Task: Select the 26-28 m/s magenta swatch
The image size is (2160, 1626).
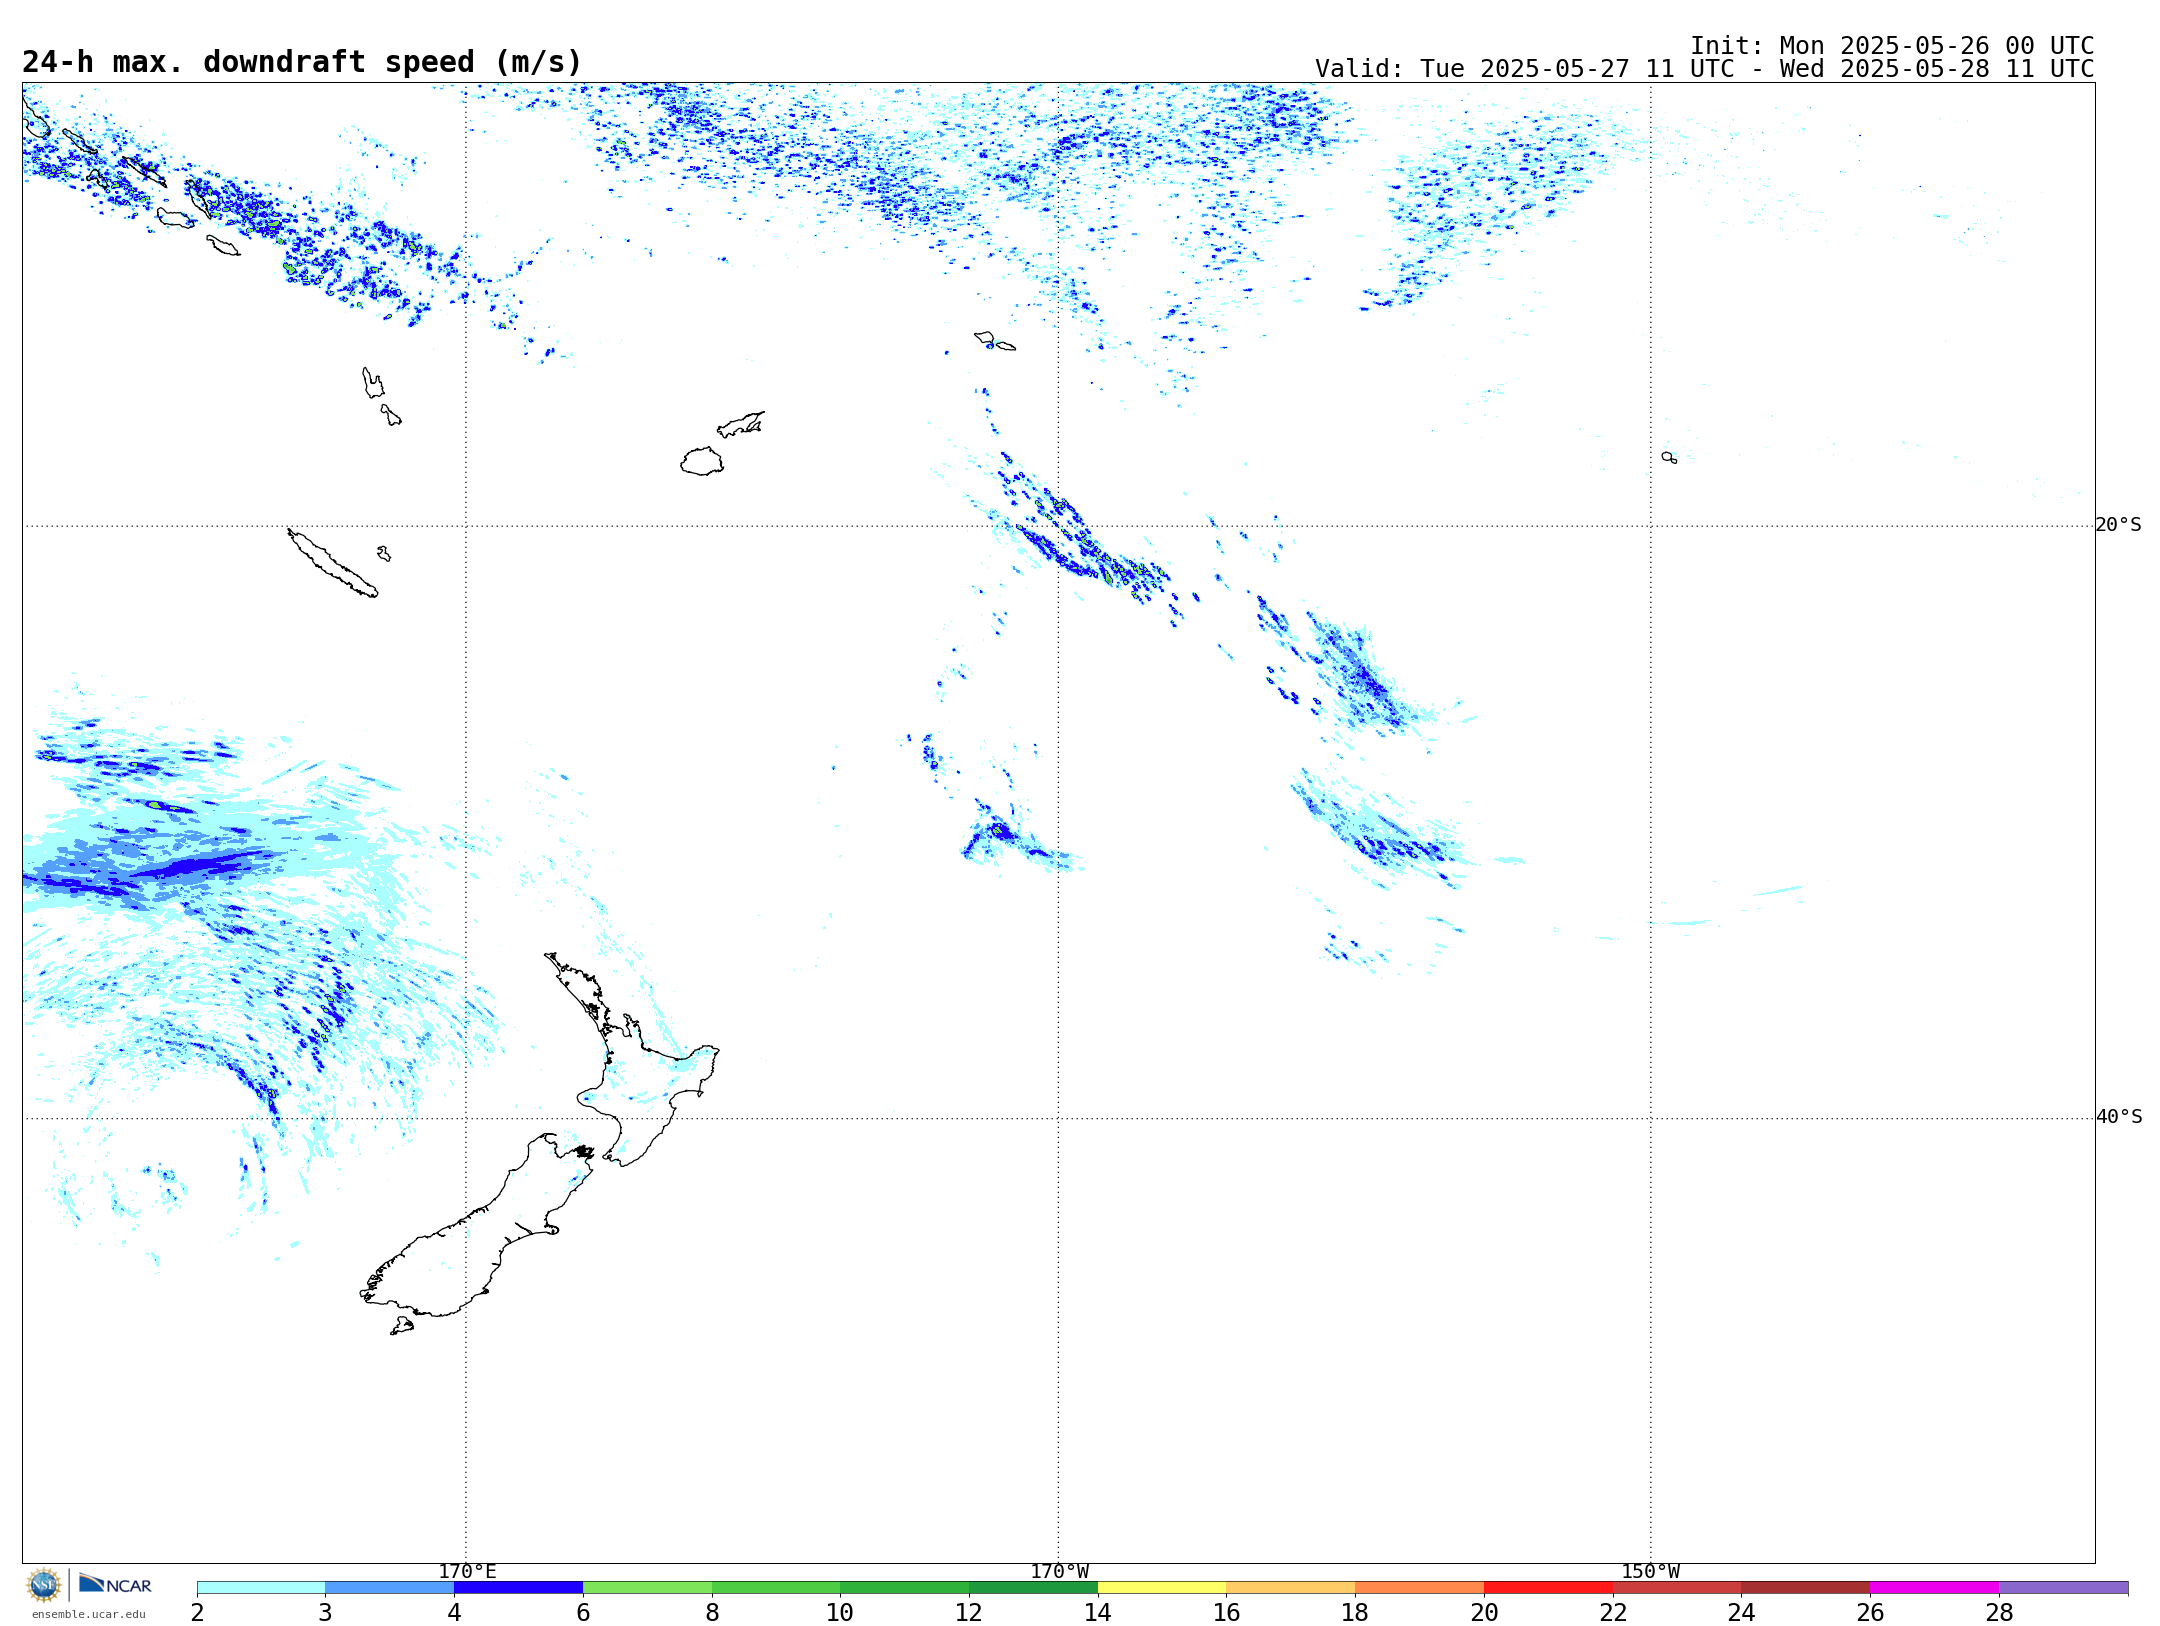Action: 1934,1588
